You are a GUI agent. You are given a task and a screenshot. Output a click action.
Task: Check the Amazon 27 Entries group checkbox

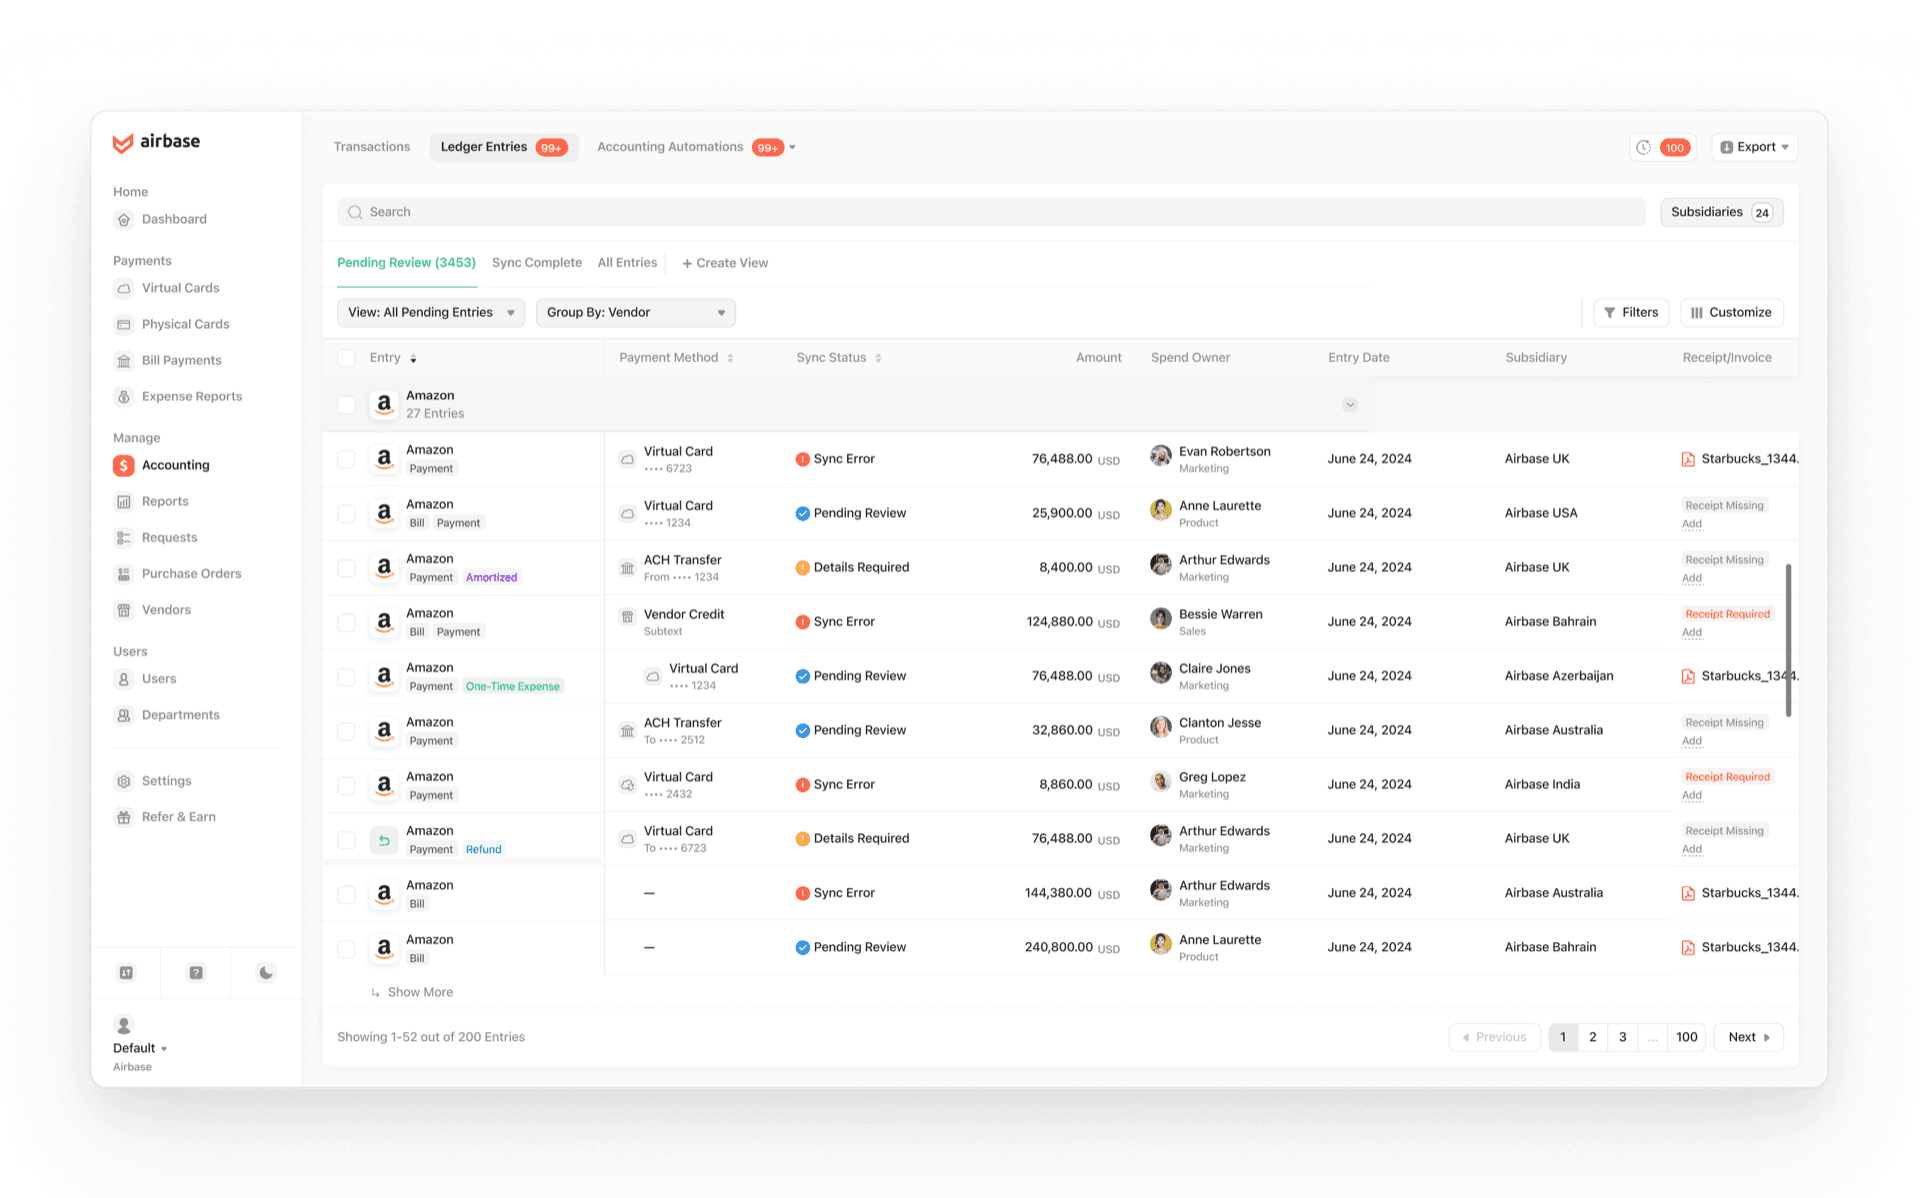click(346, 405)
